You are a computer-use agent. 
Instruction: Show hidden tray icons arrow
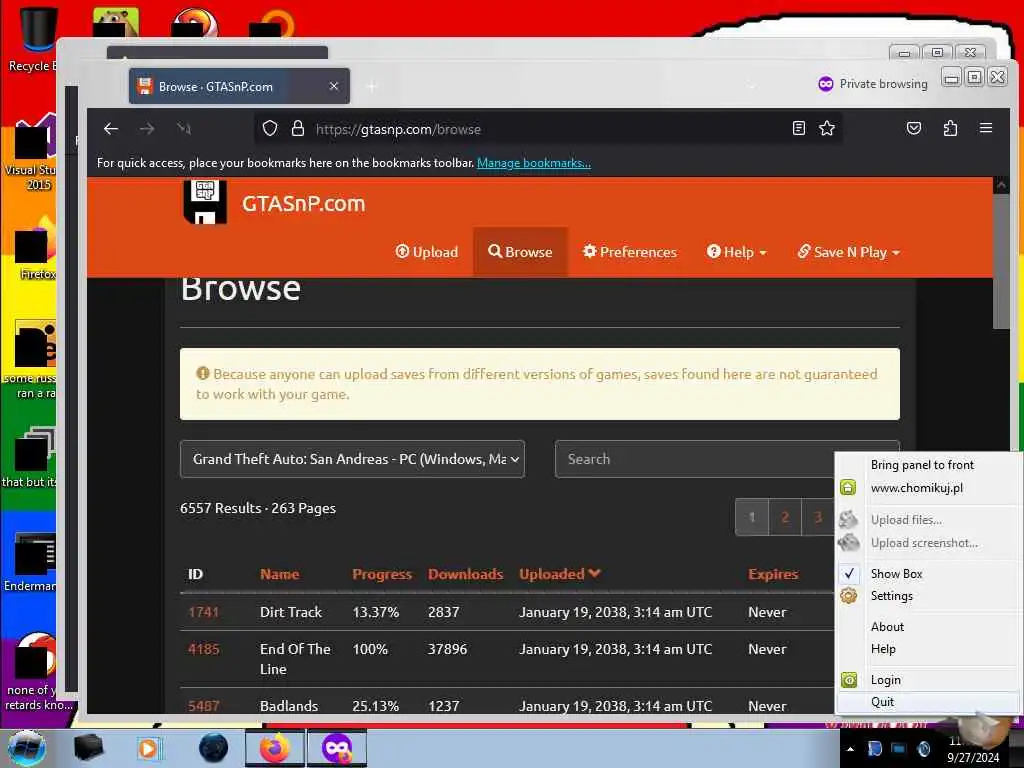click(x=850, y=749)
